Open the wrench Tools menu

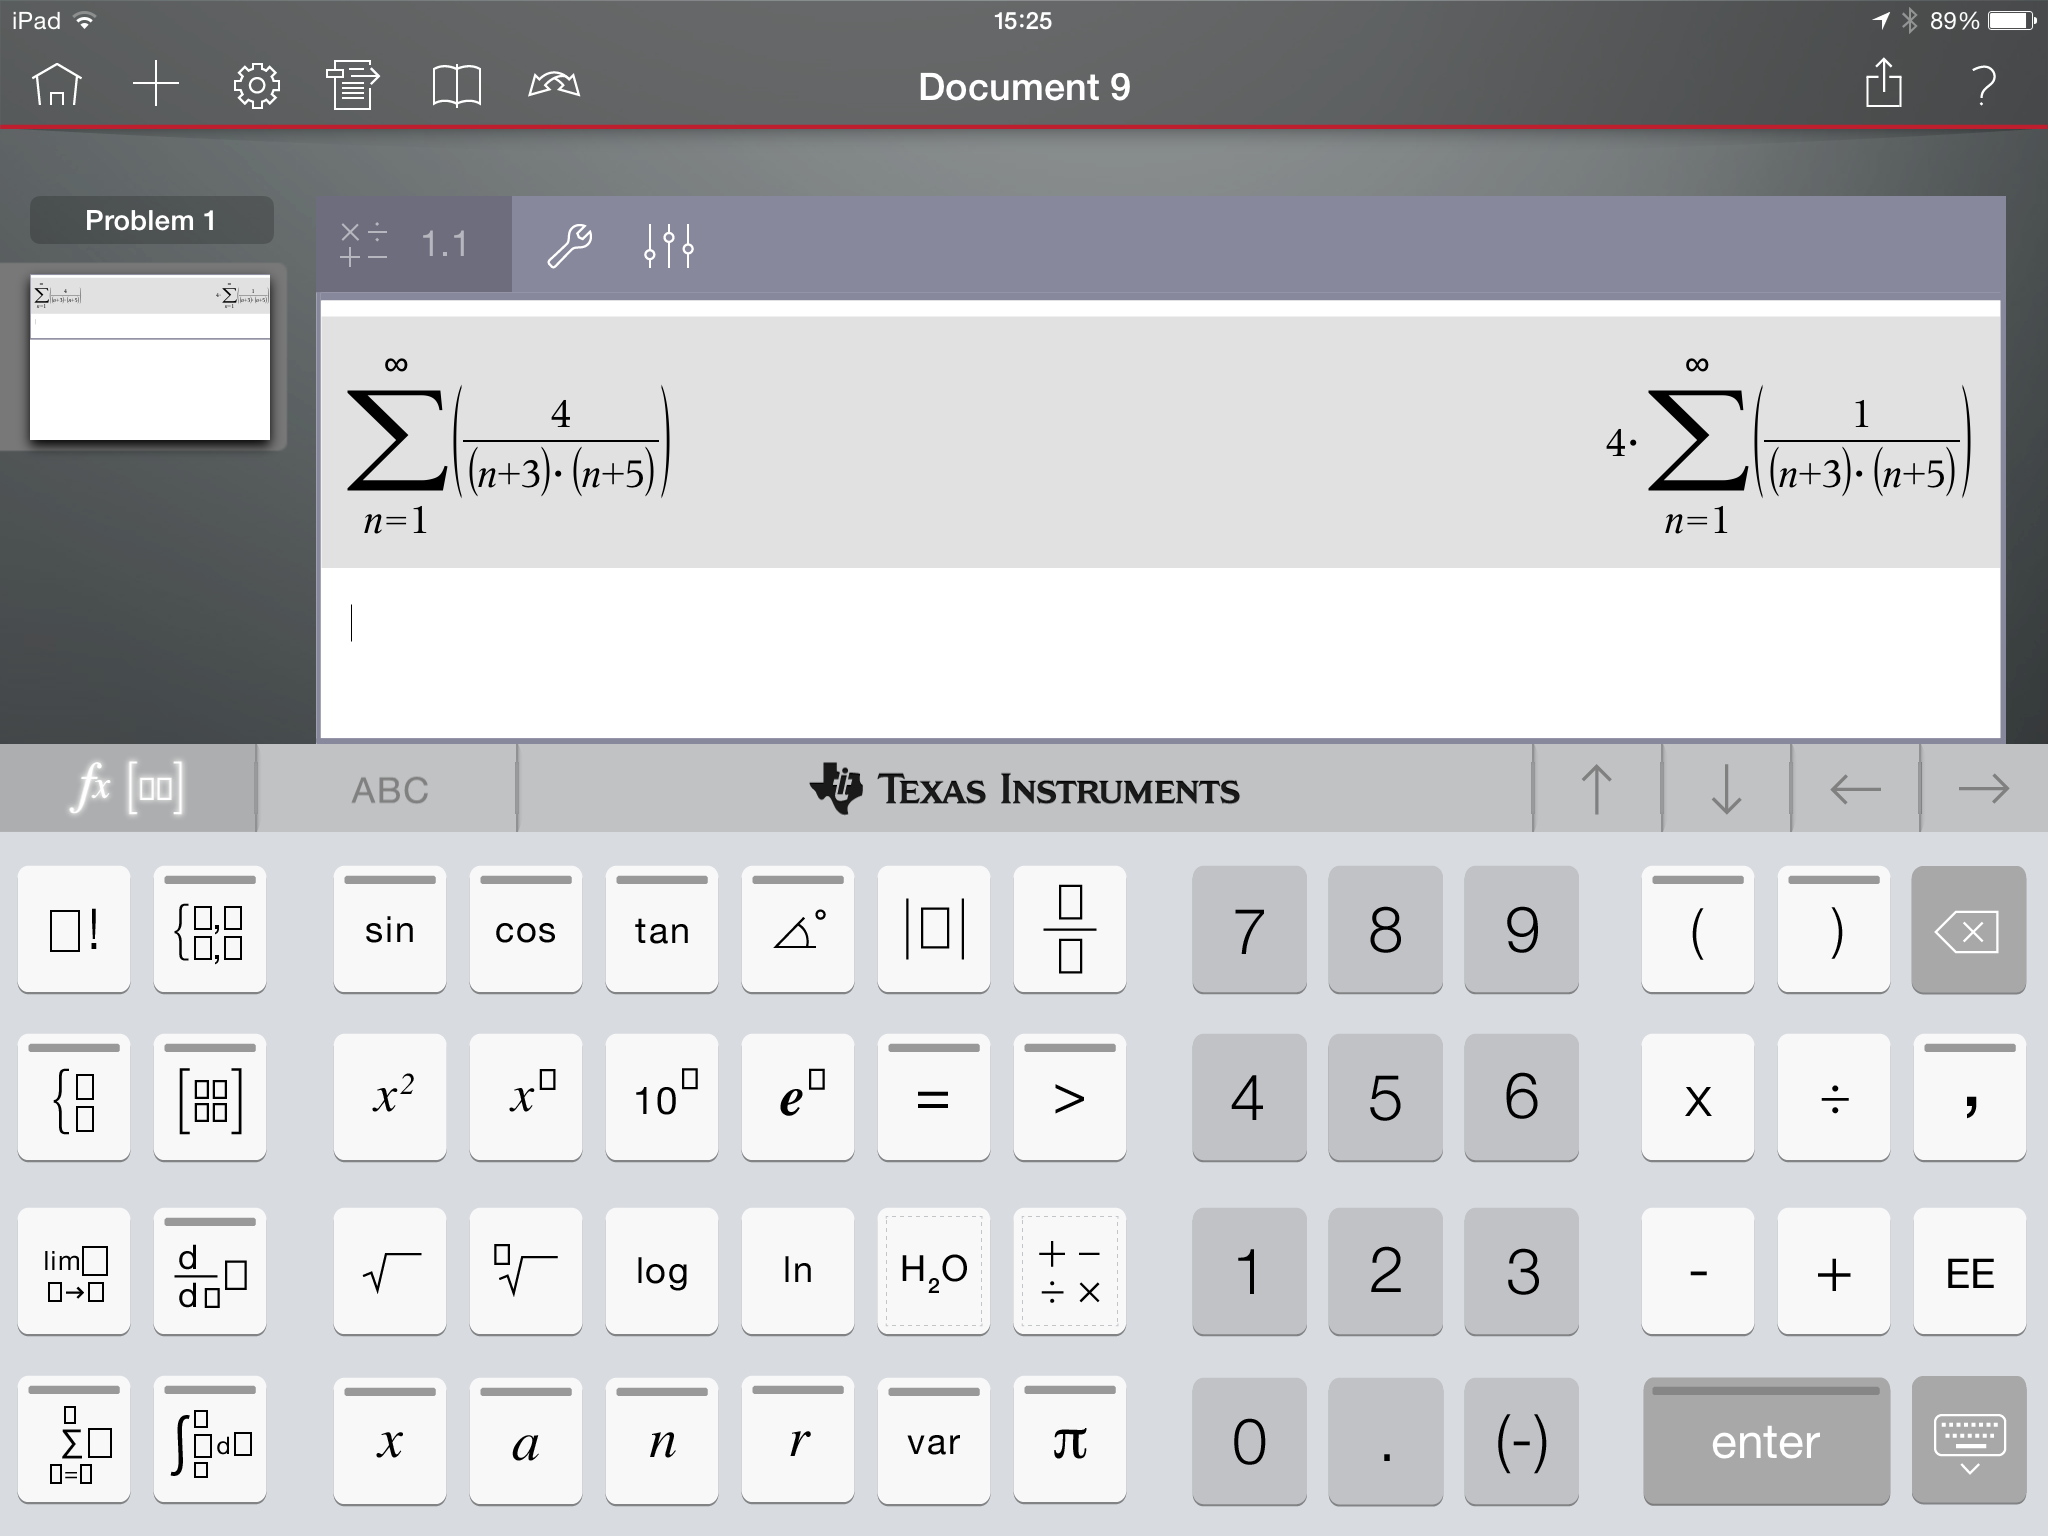[x=568, y=245]
